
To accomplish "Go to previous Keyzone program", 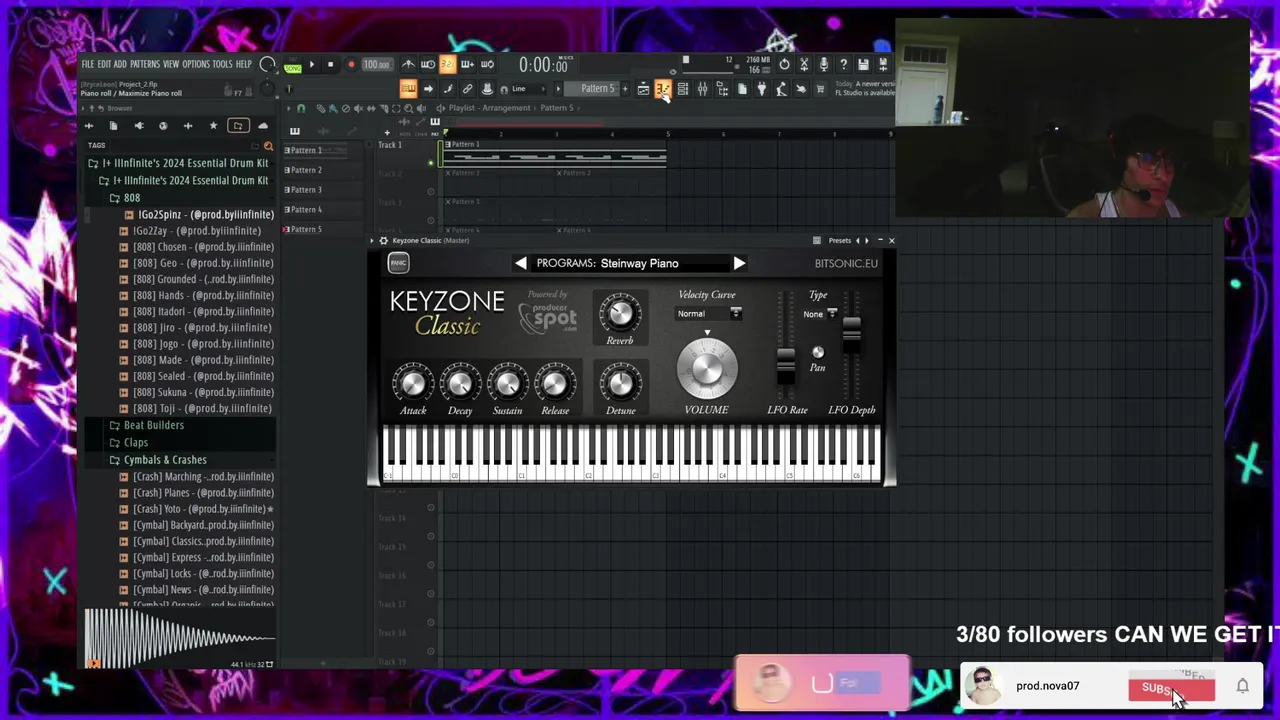I will [x=521, y=263].
